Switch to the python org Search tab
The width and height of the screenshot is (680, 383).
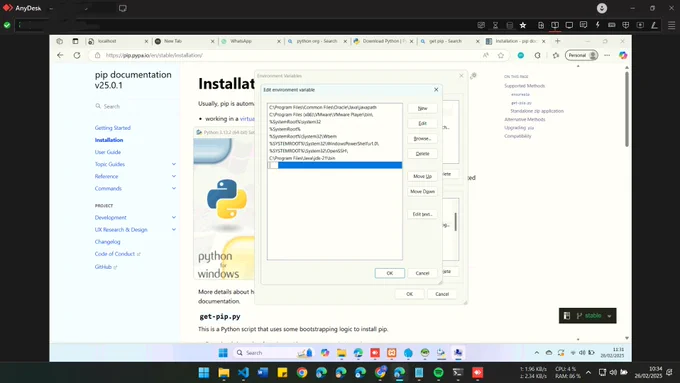coord(317,41)
